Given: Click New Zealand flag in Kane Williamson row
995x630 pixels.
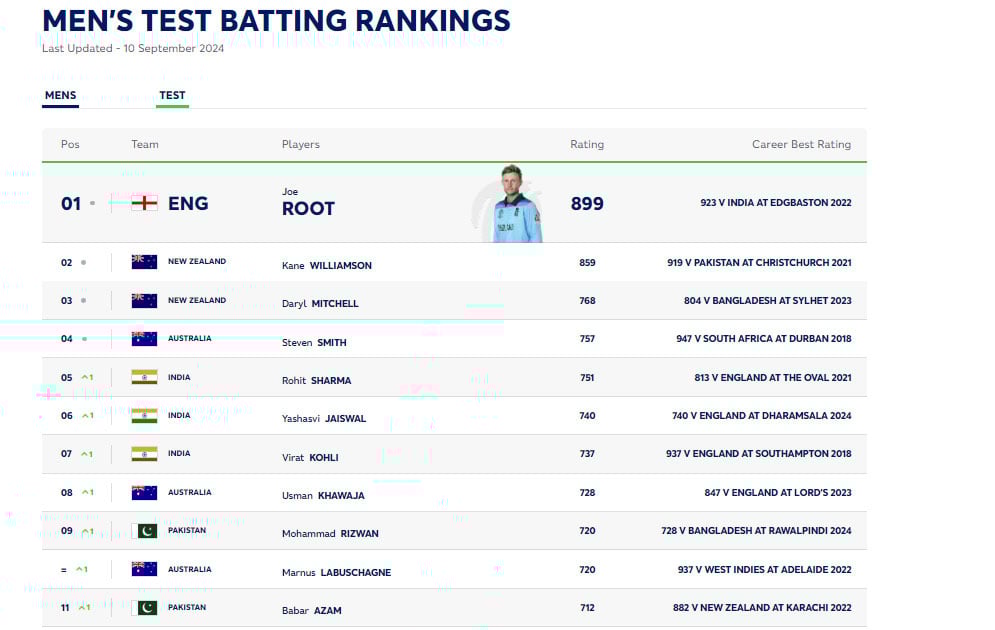Looking at the screenshot, I should point(144,262).
